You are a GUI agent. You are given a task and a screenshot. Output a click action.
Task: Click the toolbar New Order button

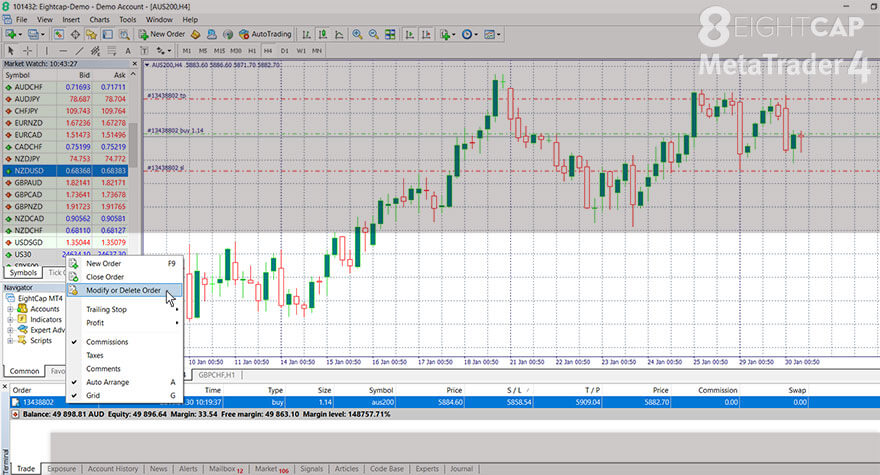point(162,34)
